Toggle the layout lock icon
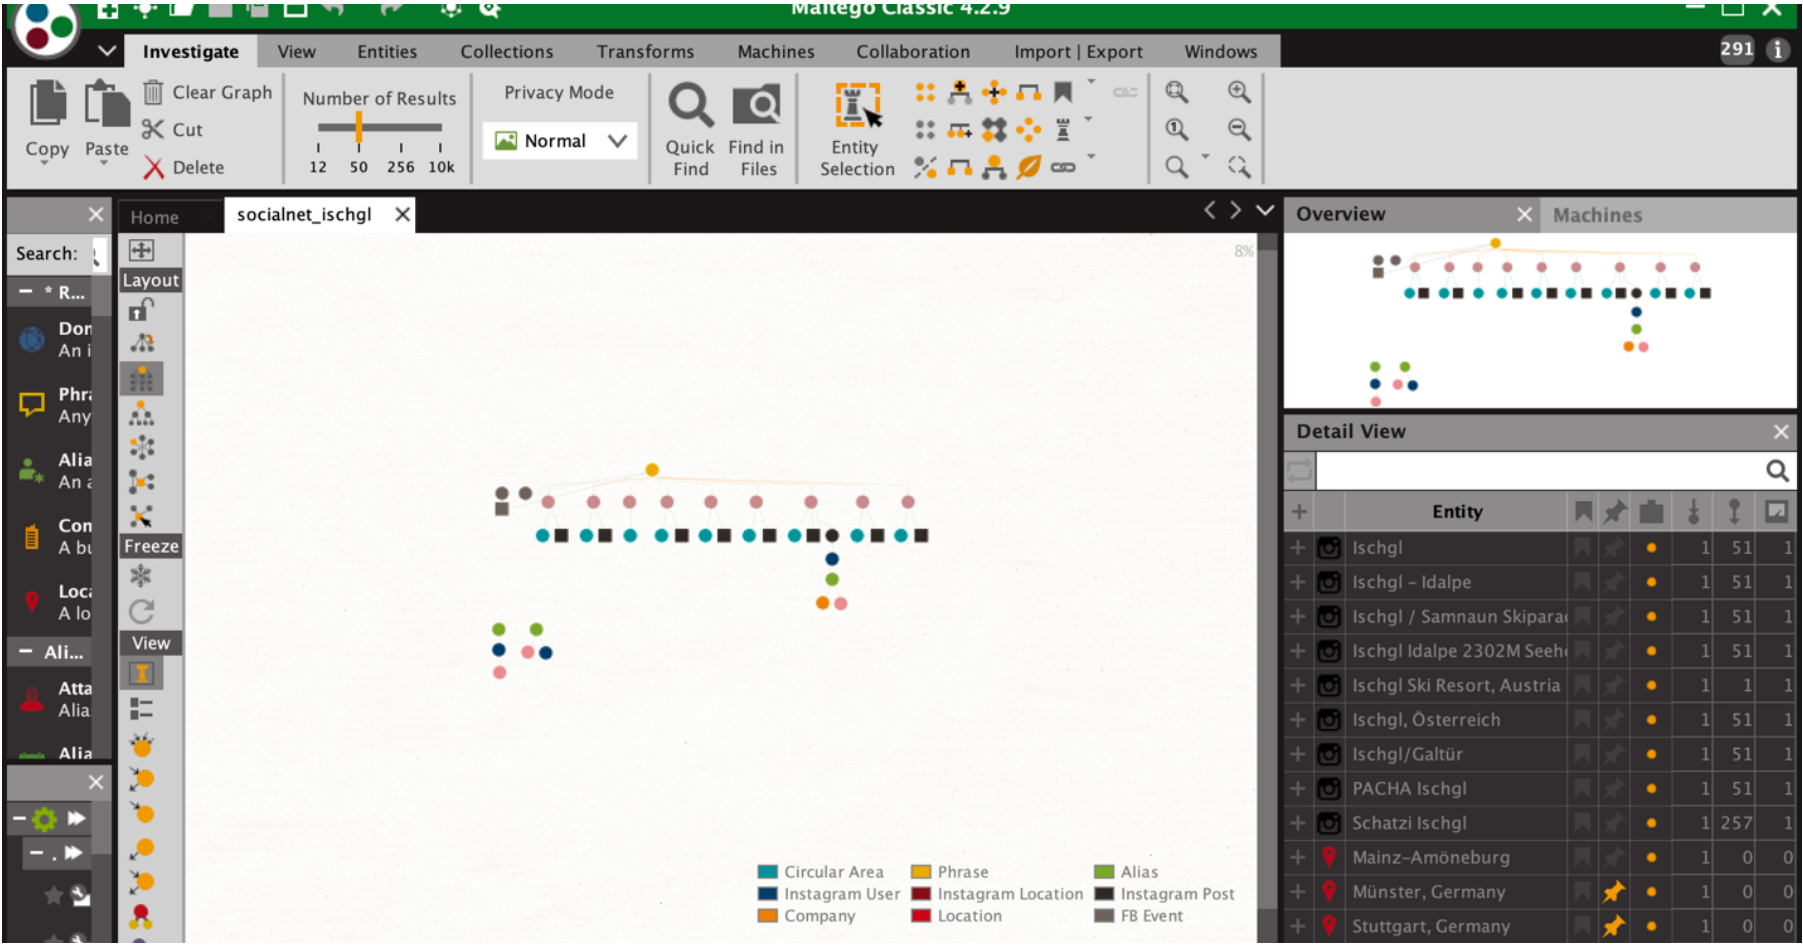Image resolution: width=1803 pixels, height=946 pixels. 141,310
